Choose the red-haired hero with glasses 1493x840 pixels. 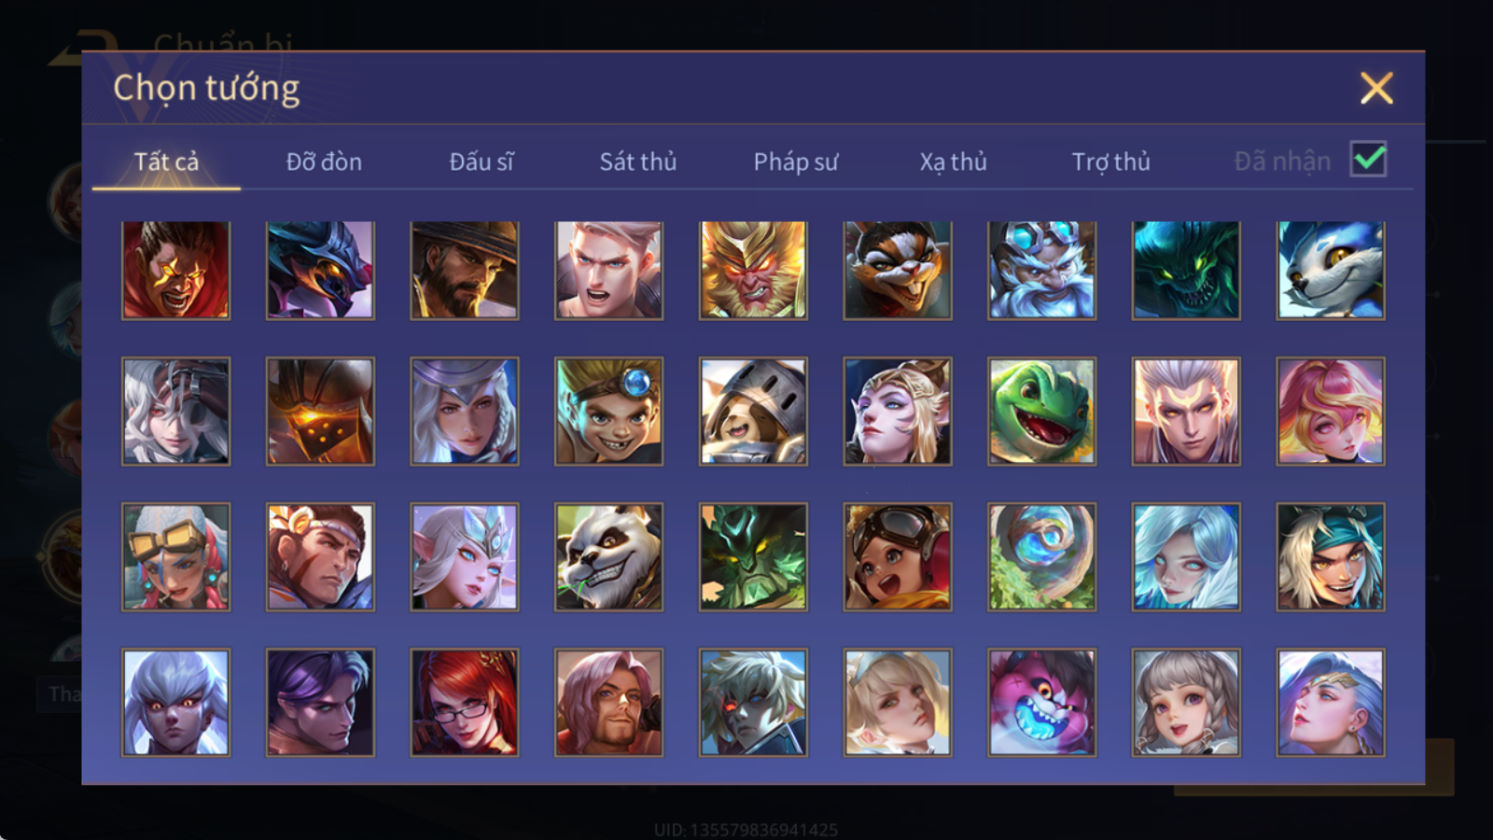click(464, 702)
